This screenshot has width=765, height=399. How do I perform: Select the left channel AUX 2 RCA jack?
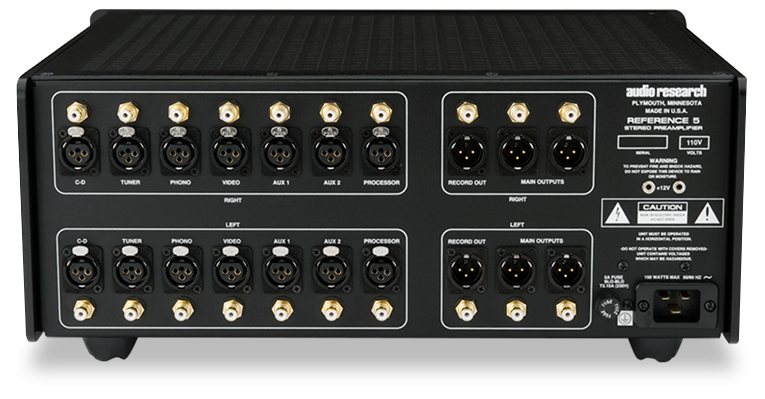tap(332, 310)
